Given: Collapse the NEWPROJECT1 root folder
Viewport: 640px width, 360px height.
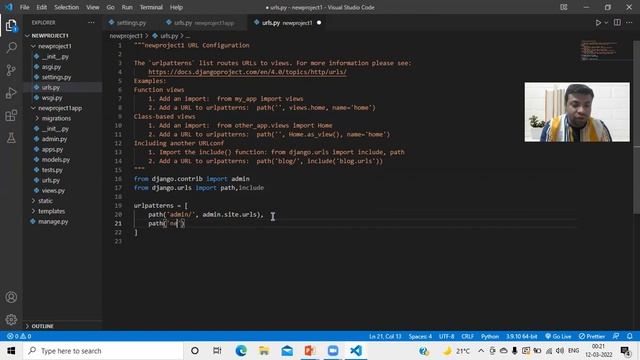Looking at the screenshot, I should click(62, 36).
